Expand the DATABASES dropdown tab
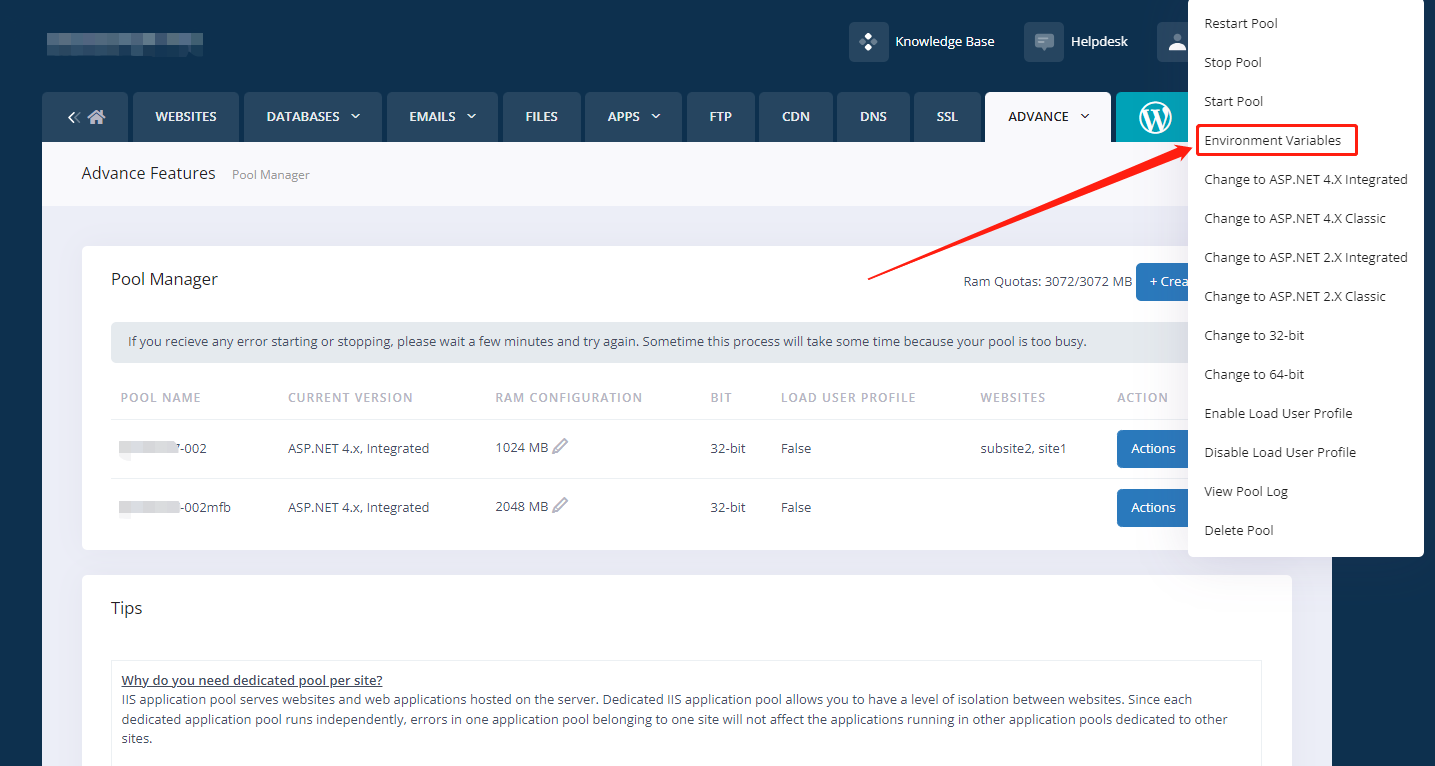The width and height of the screenshot is (1435, 766). coord(313,117)
